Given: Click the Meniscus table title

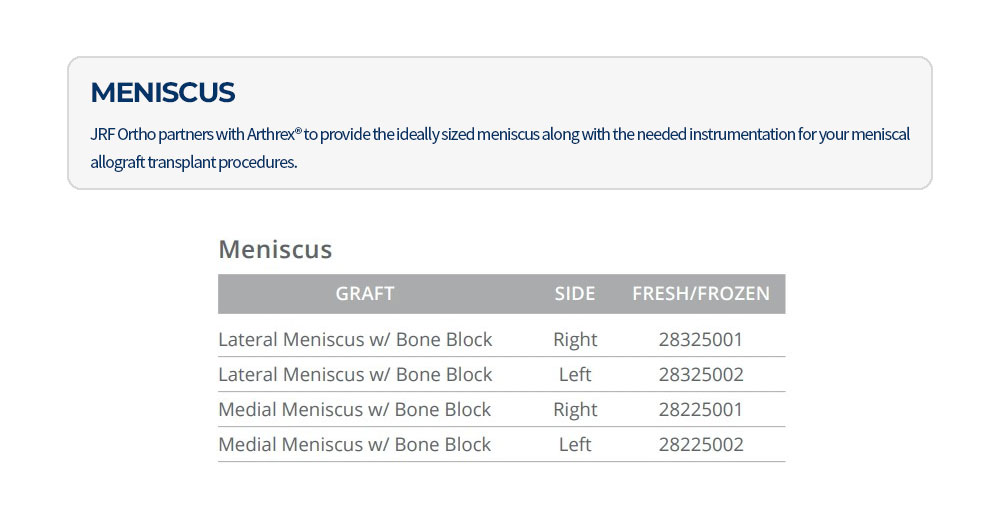Looking at the screenshot, I should point(275,249).
